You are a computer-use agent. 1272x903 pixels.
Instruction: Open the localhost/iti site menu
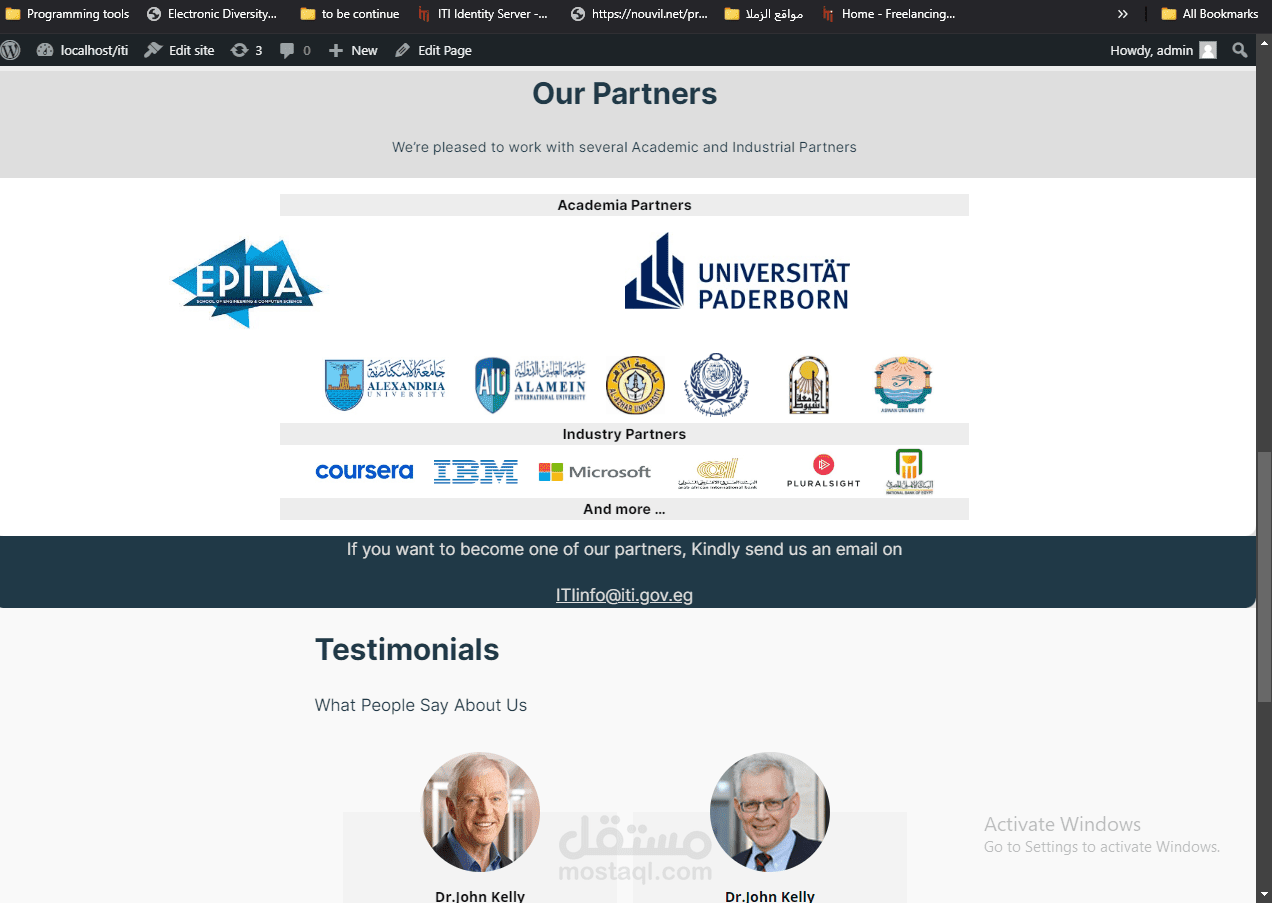pyautogui.click(x=83, y=50)
